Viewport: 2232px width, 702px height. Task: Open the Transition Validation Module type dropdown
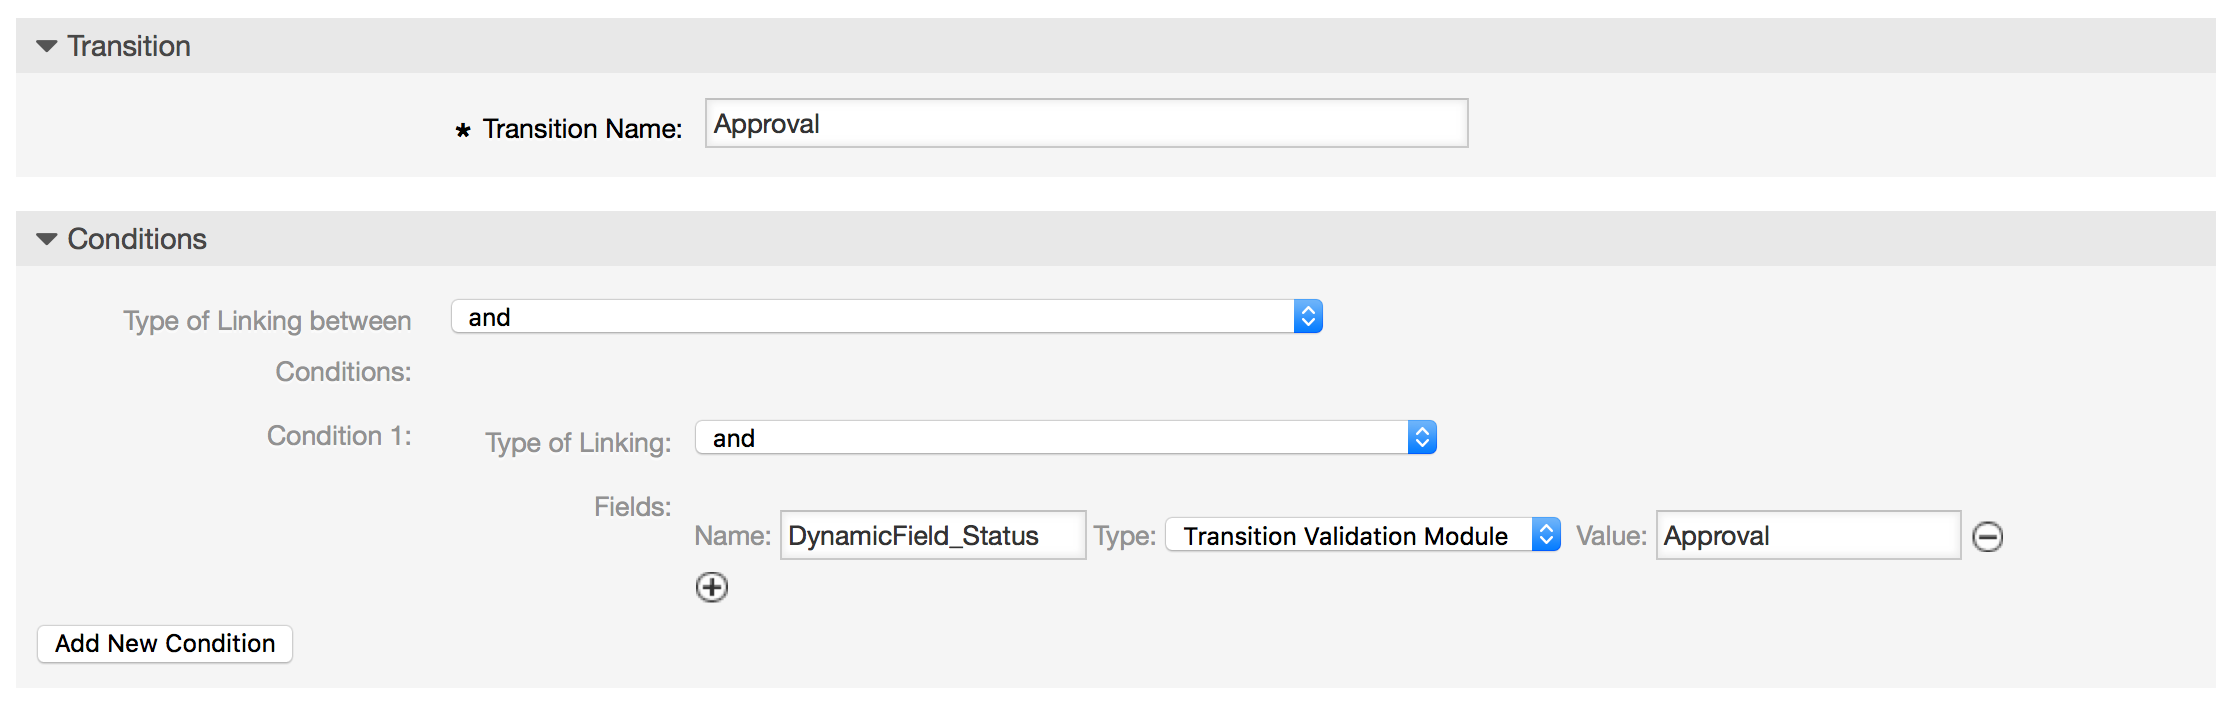pyautogui.click(x=1362, y=536)
